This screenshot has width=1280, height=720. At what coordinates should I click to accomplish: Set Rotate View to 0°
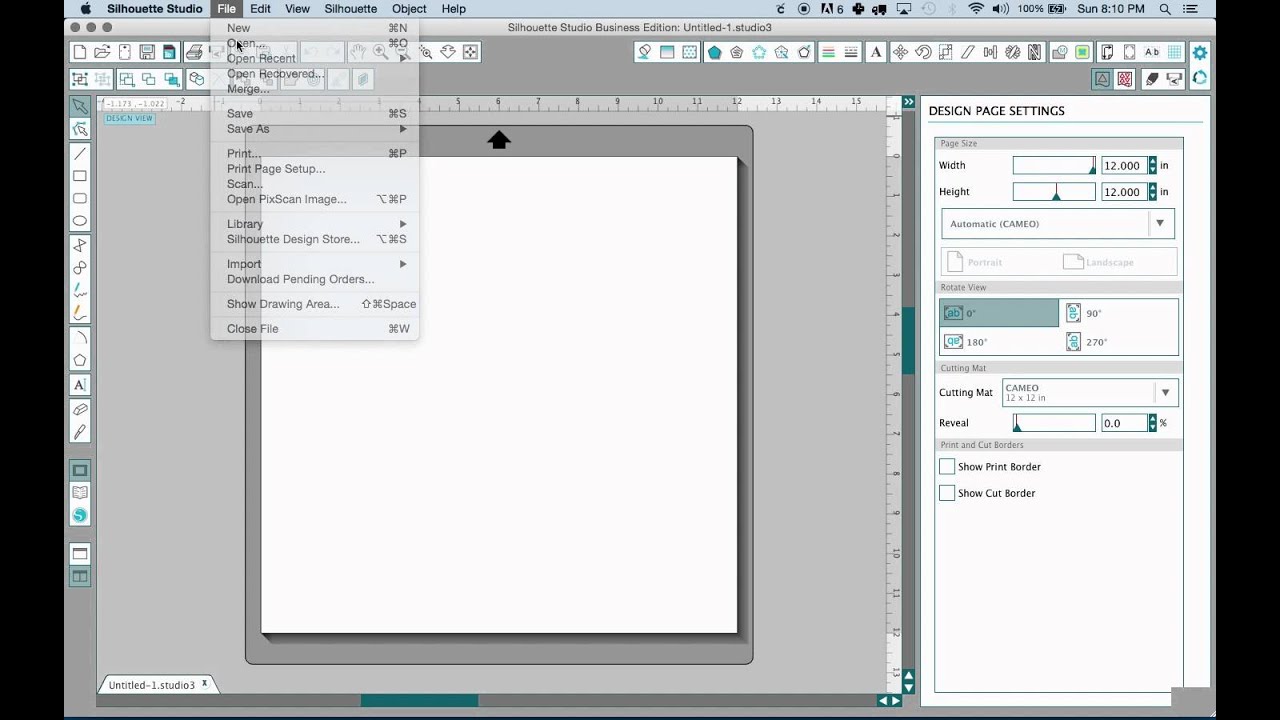[999, 313]
